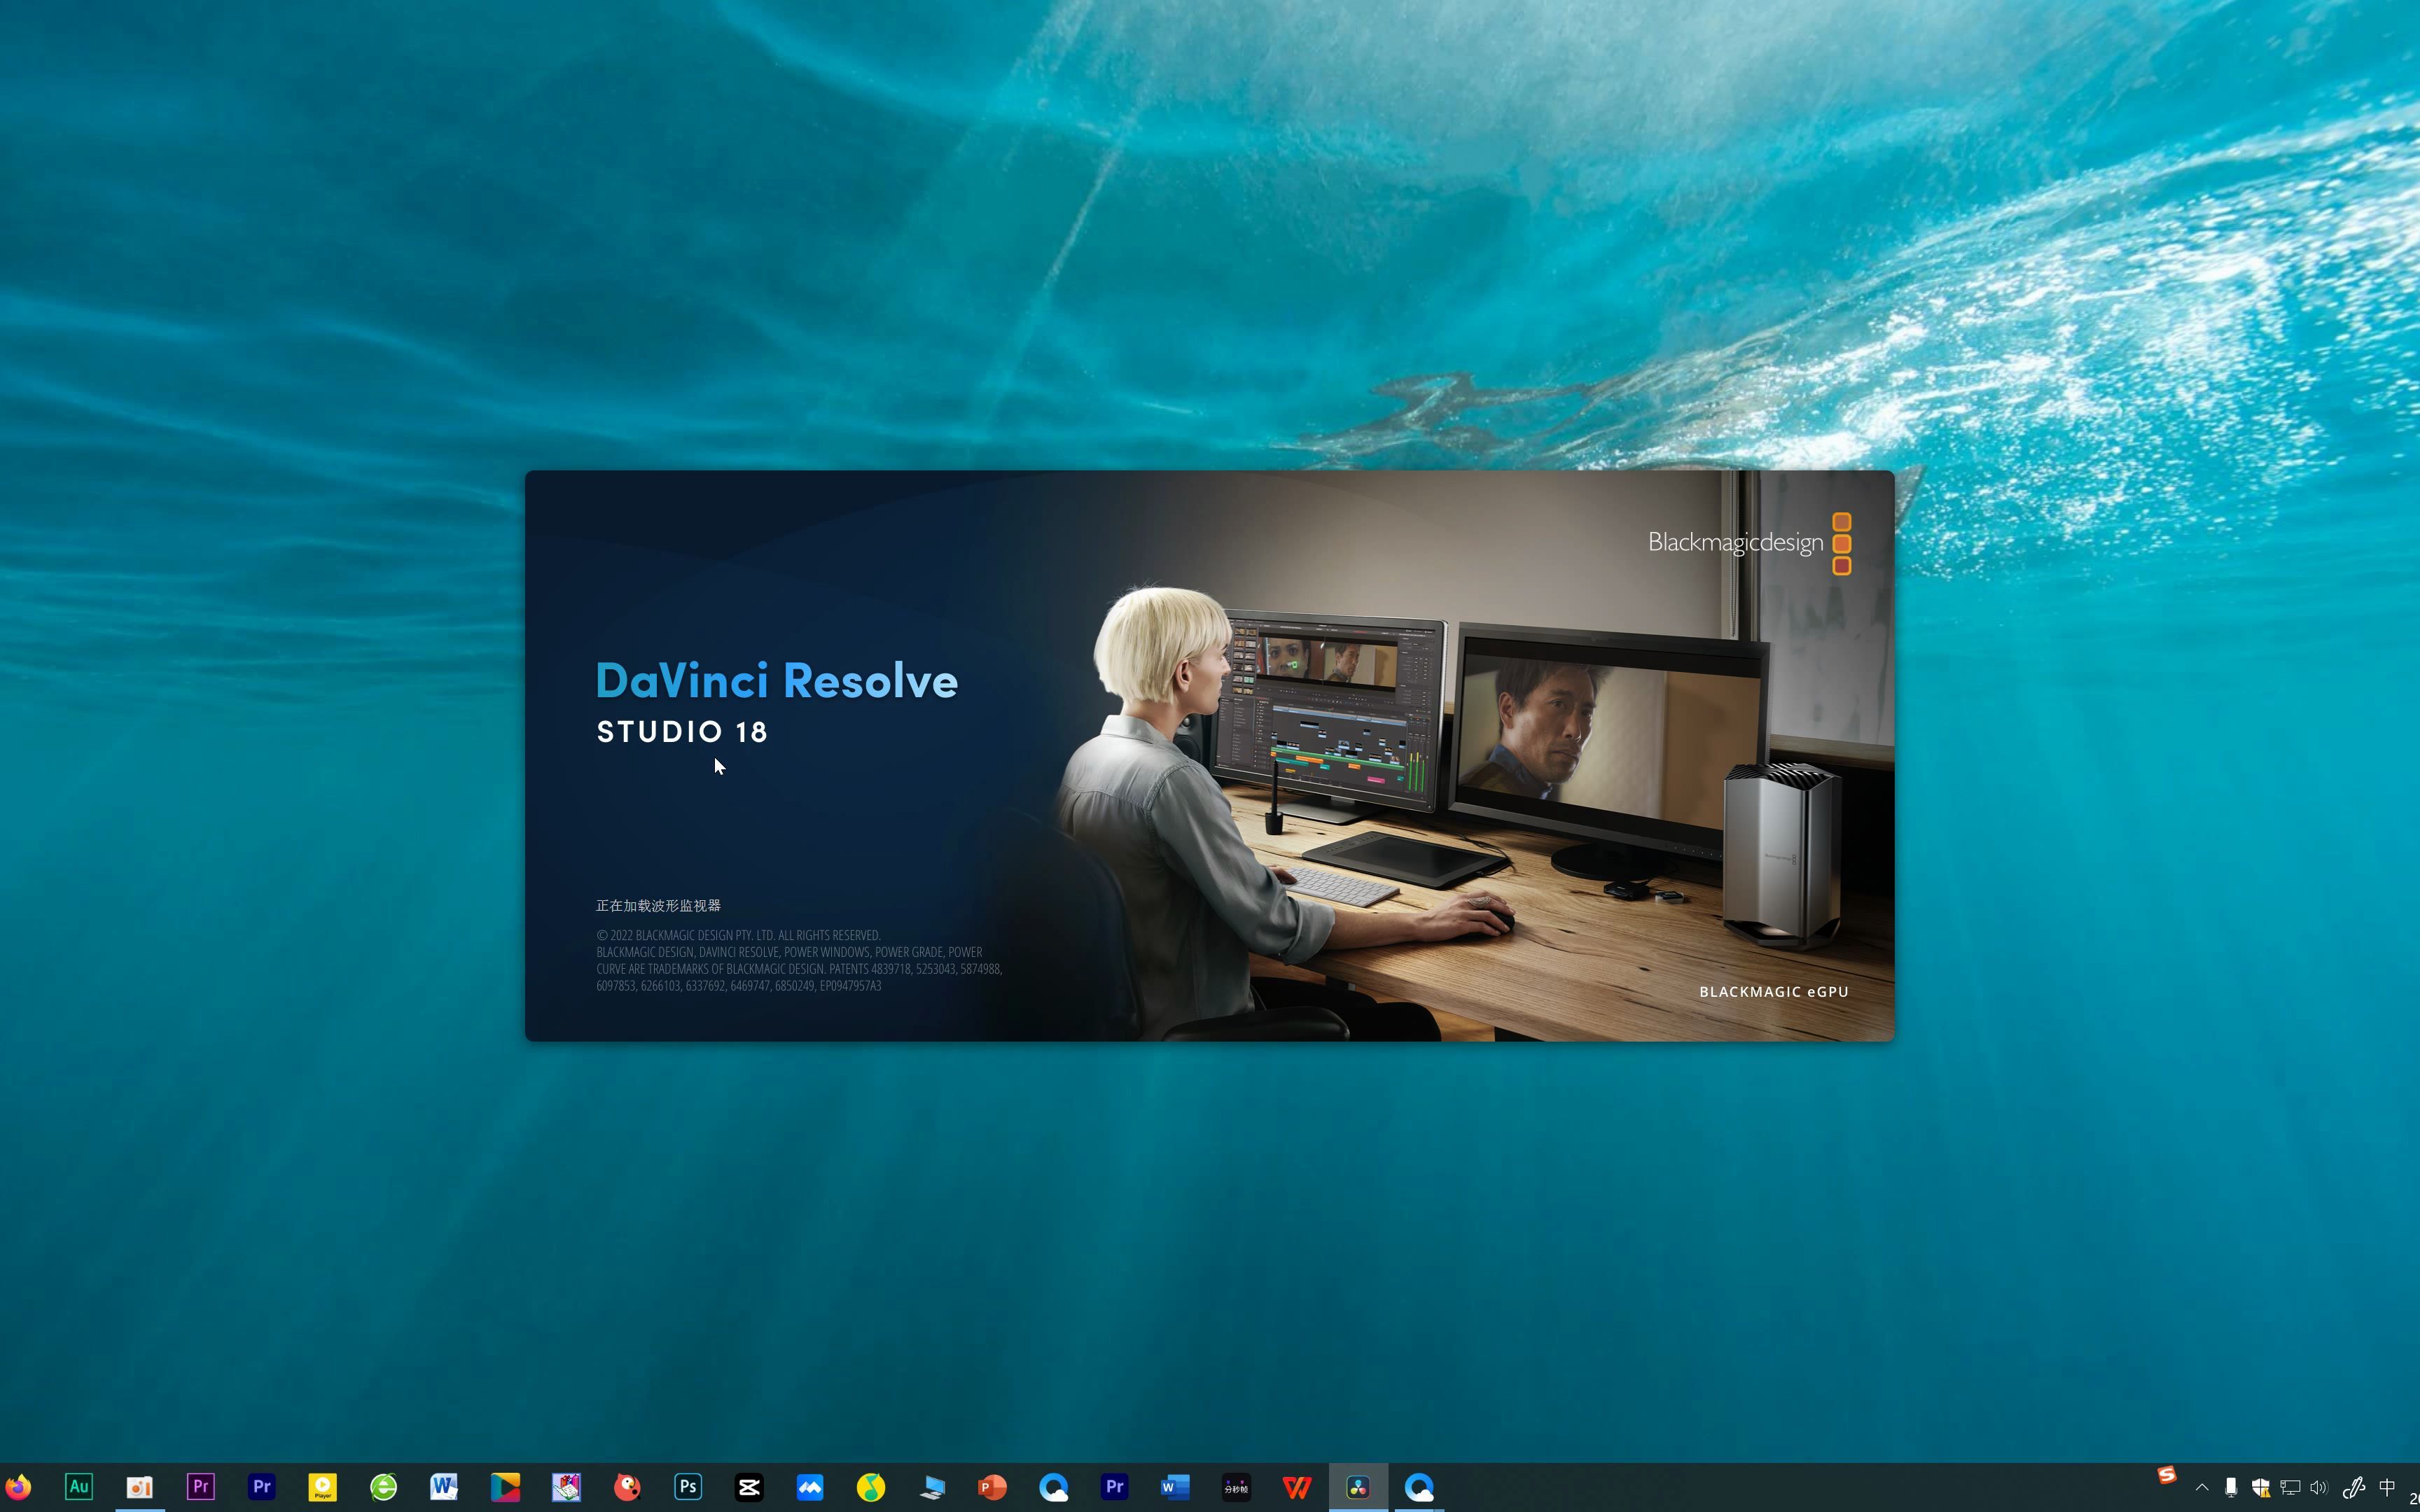Open the computer monitor icon in the taskbar
The height and width of the screenshot is (1512, 2420).
coord(932,1487)
